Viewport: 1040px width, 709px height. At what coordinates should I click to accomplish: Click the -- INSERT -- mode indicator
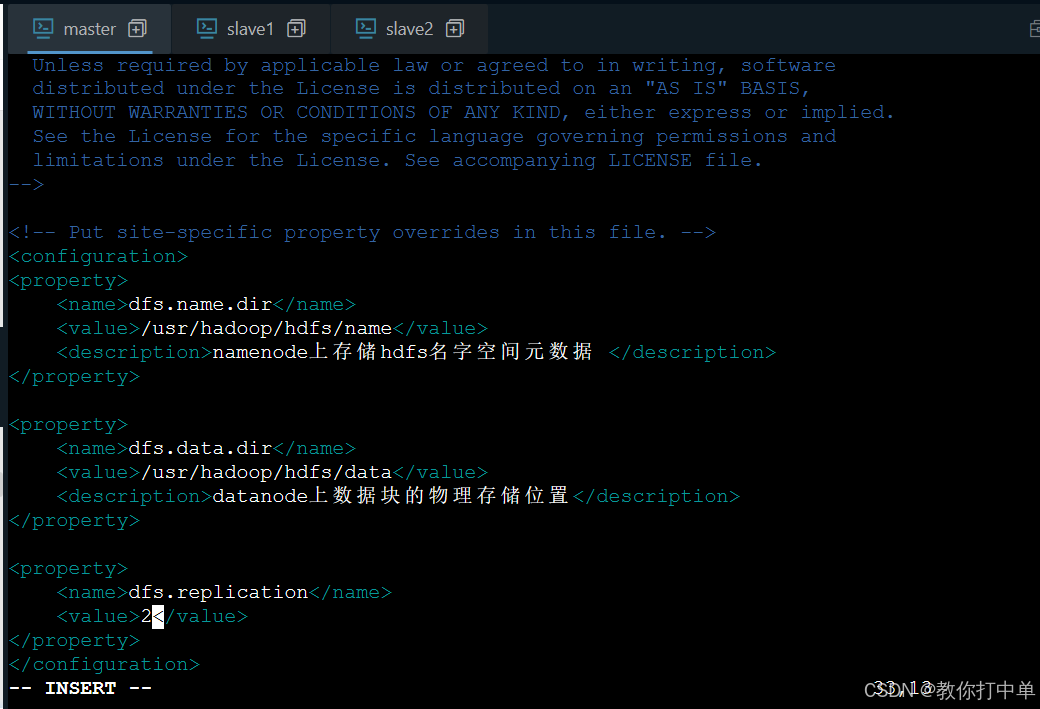pyautogui.click(x=80, y=688)
